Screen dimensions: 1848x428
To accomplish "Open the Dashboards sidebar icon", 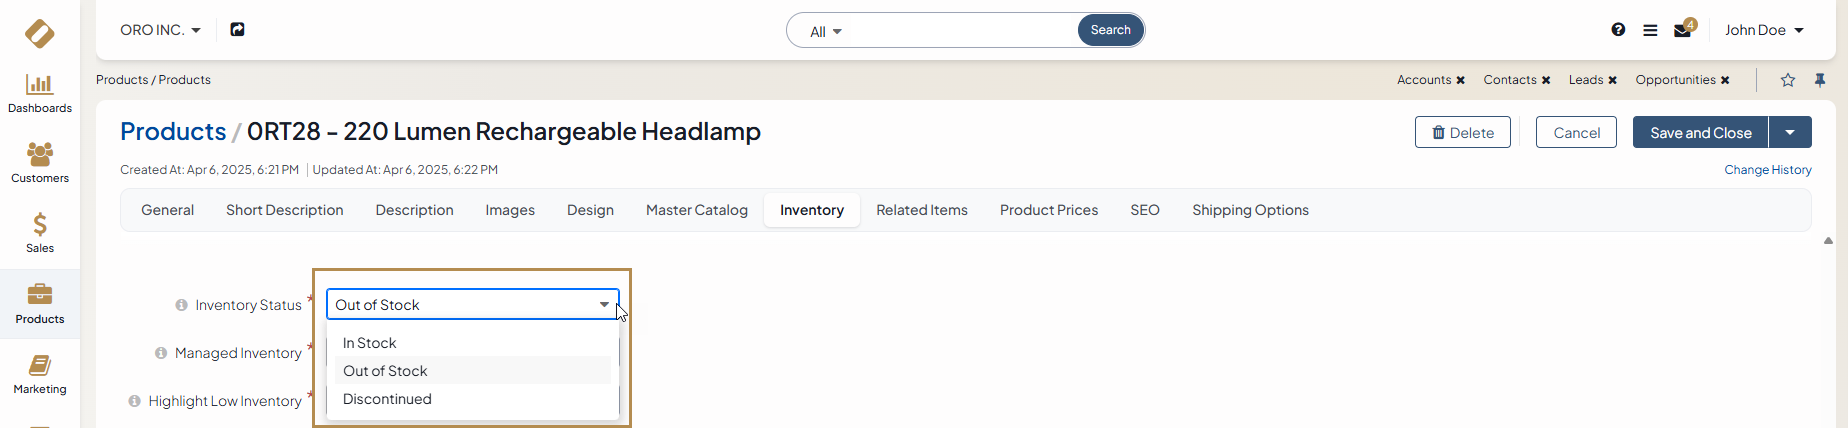I will coord(40,93).
